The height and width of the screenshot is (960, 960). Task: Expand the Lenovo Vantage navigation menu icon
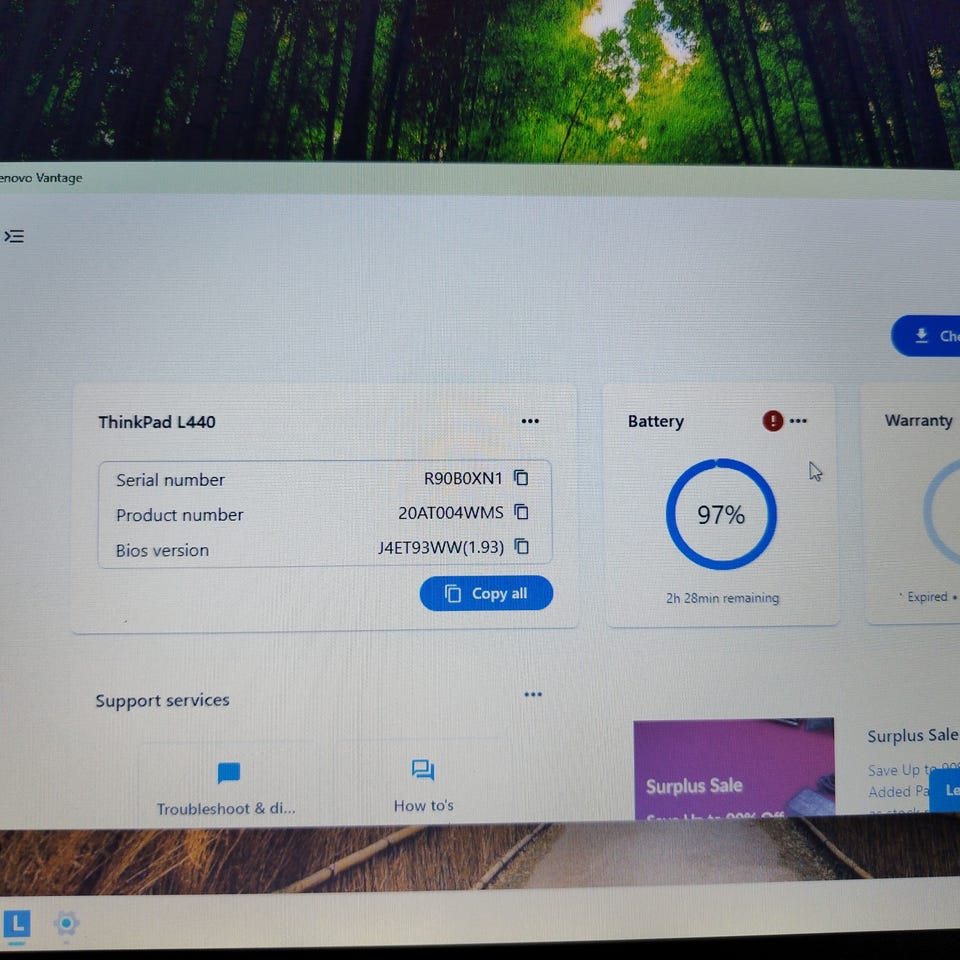(x=14, y=236)
